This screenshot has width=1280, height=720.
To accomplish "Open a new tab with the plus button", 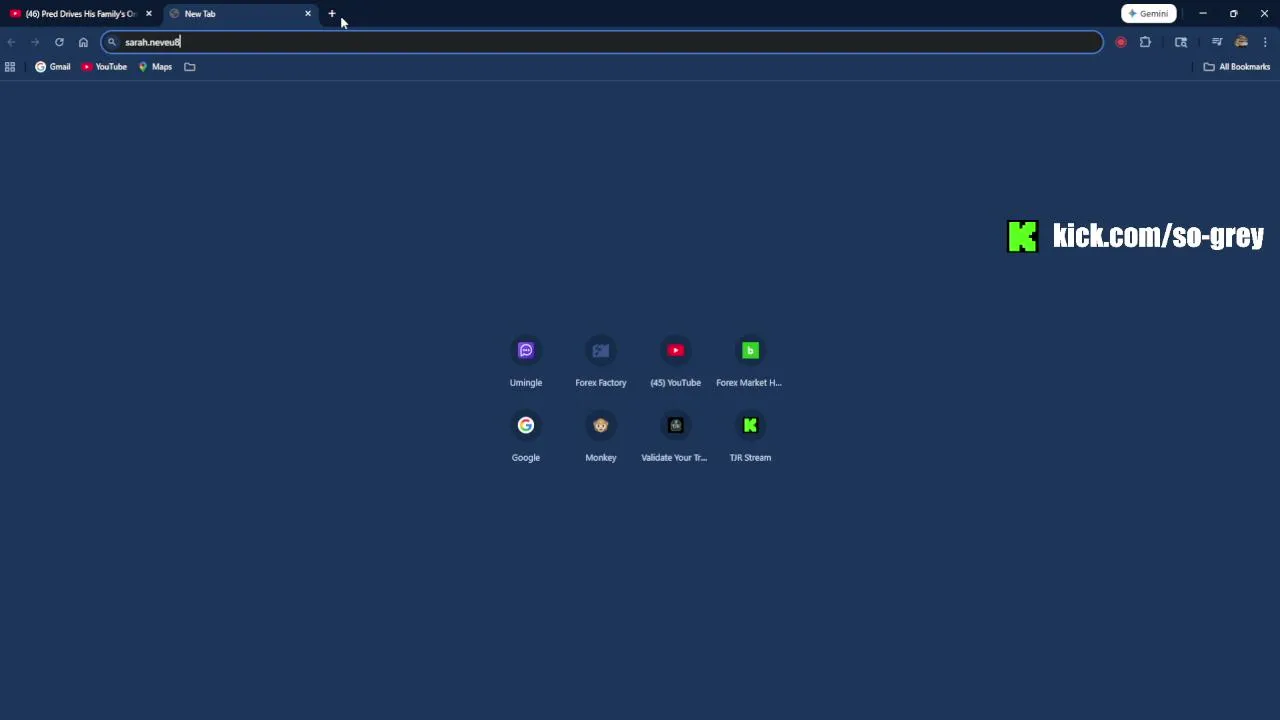I will pyautogui.click(x=332, y=14).
